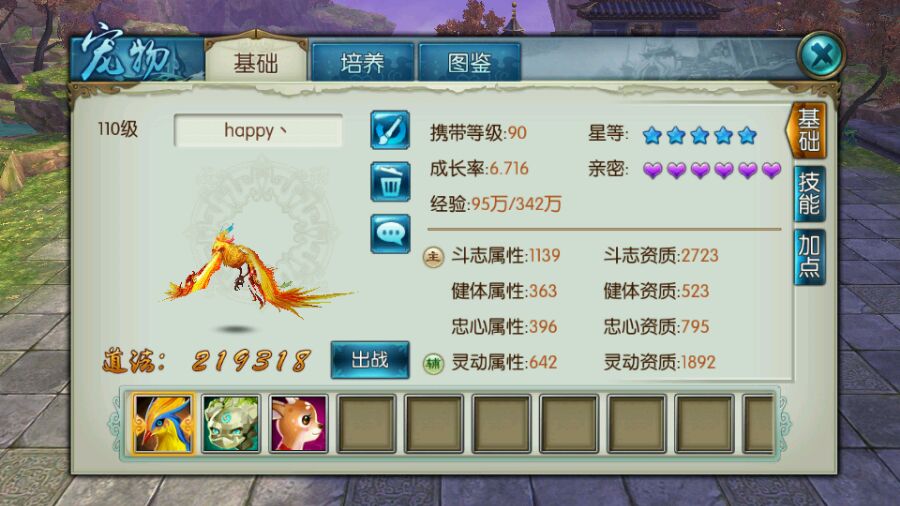900x506 pixels.
Task: Click the rename pet brush icon
Action: [390, 130]
